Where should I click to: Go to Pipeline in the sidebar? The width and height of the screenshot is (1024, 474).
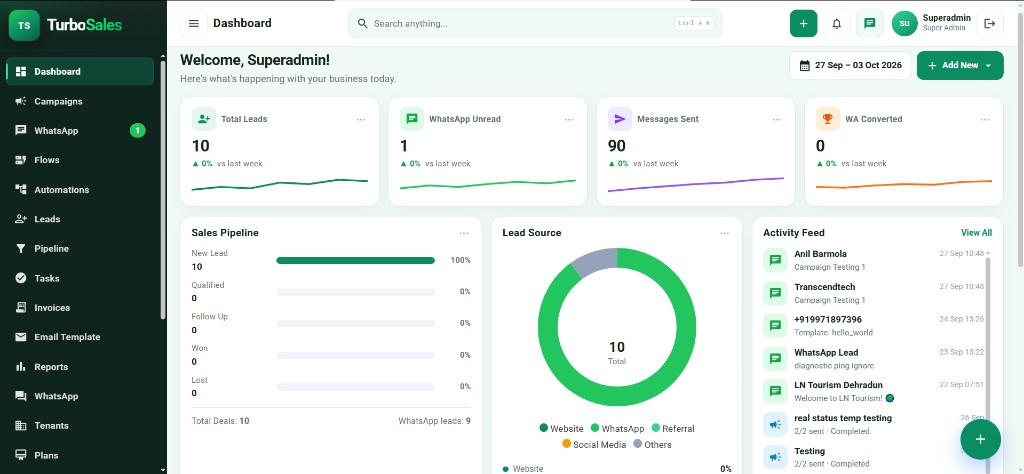click(80, 249)
